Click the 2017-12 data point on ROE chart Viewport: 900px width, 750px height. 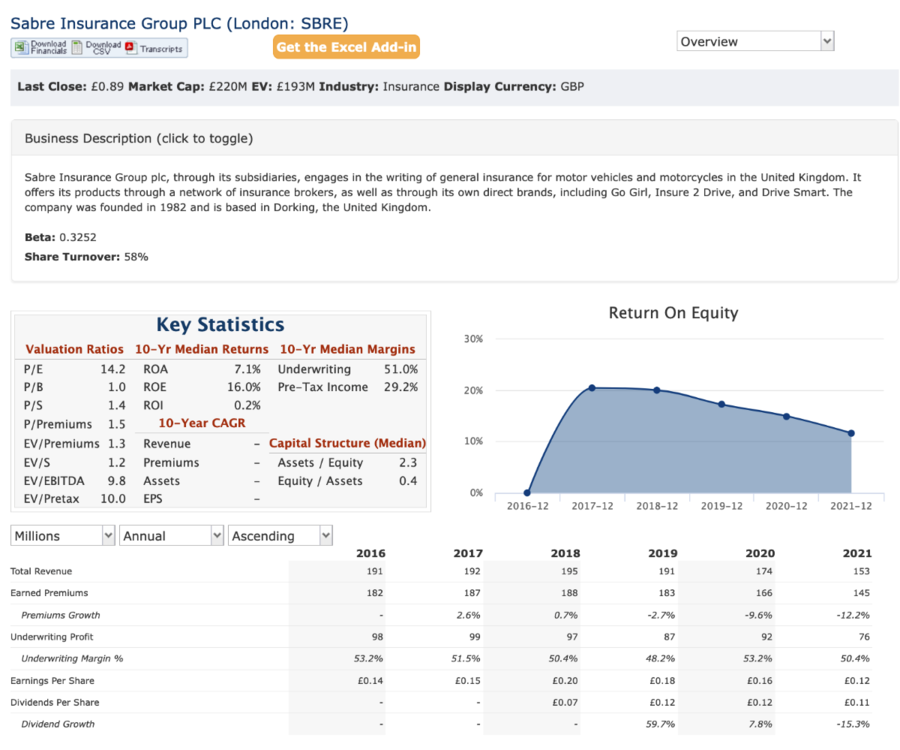pyautogui.click(x=592, y=388)
